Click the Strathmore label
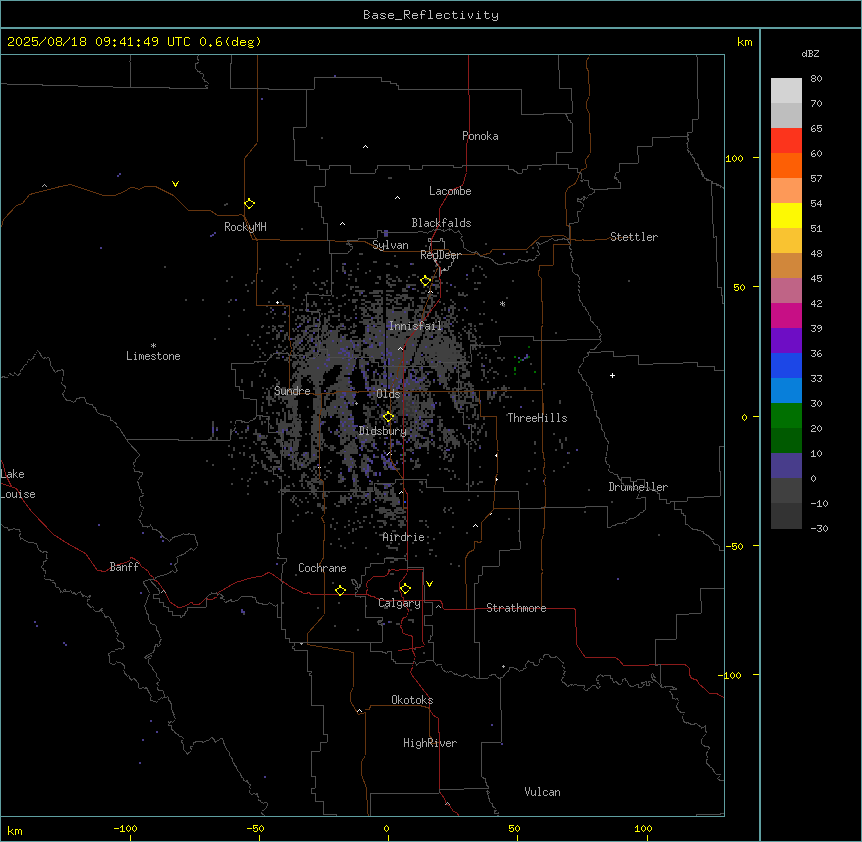 (x=516, y=608)
